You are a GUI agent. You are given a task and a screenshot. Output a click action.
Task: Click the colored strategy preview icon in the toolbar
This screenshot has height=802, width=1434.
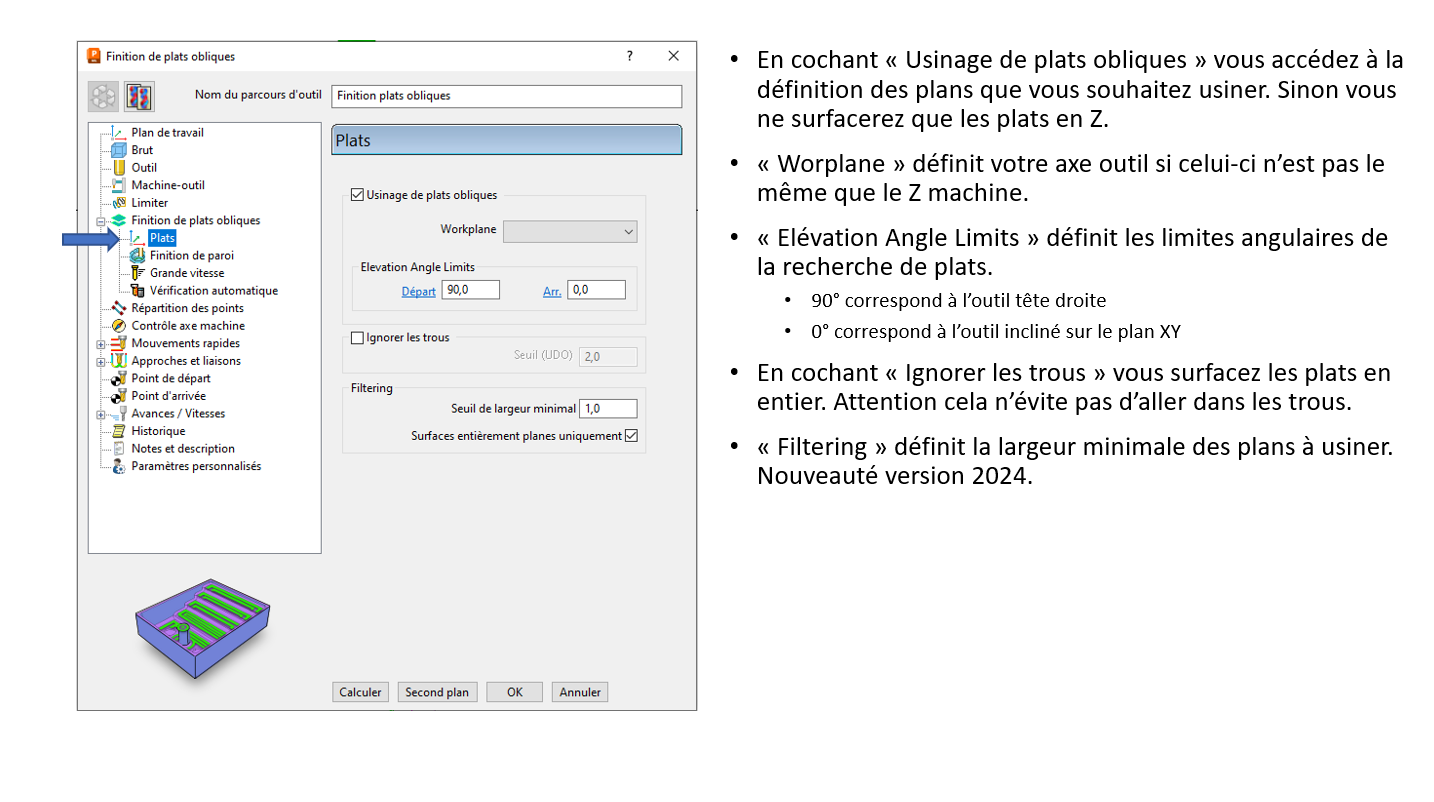(x=138, y=96)
